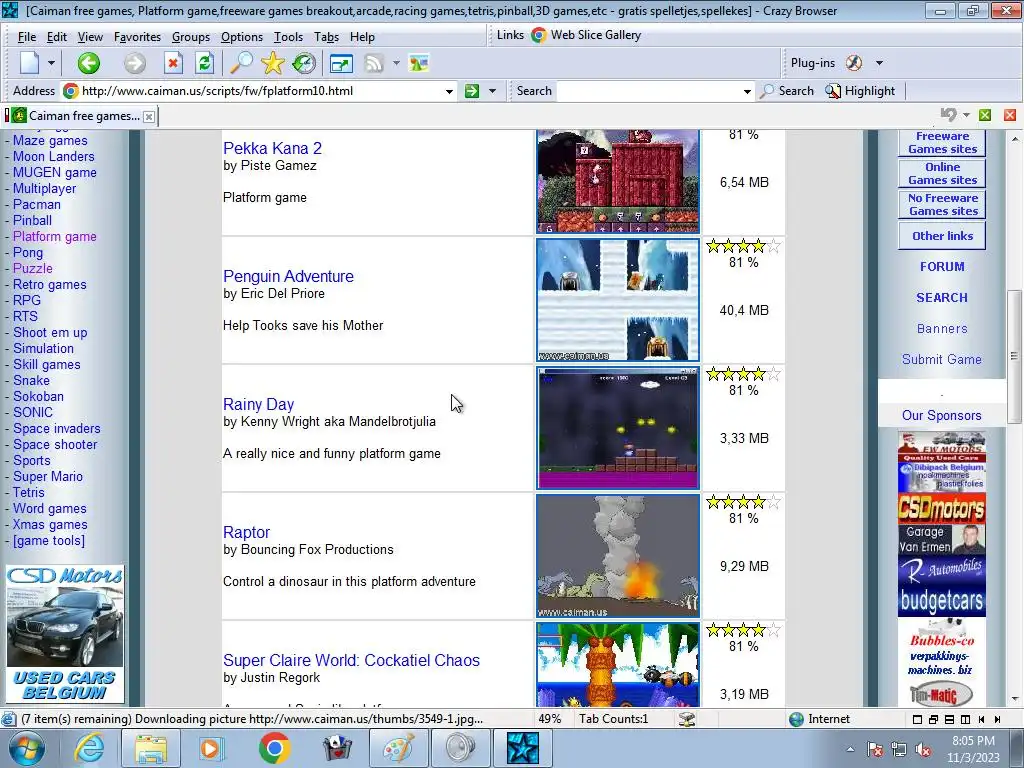
Task: Click the Penguin Adventure screenshot thumbnail
Action: pos(618,300)
